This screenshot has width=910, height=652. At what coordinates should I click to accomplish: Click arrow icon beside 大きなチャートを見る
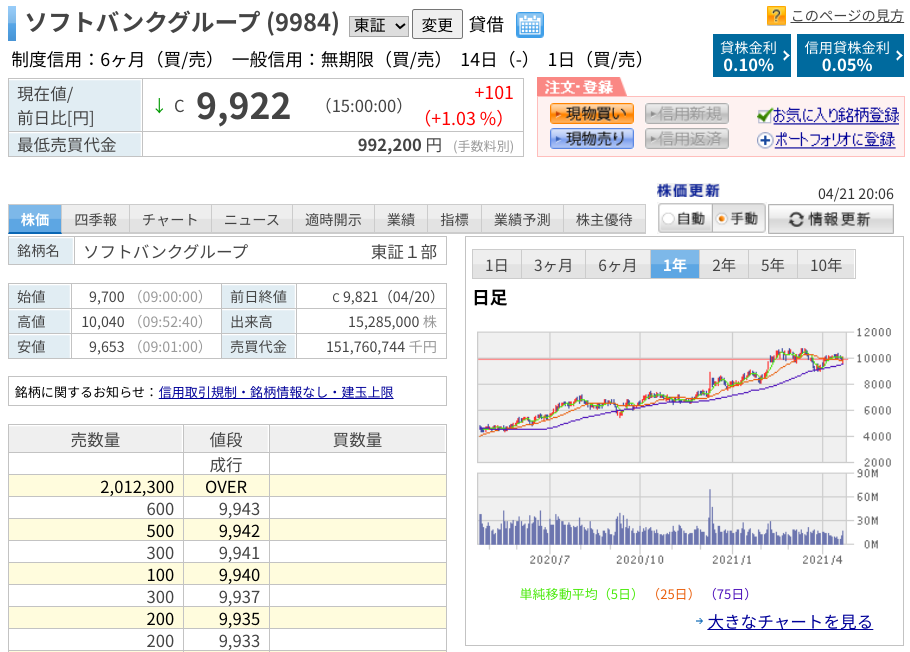[700, 621]
